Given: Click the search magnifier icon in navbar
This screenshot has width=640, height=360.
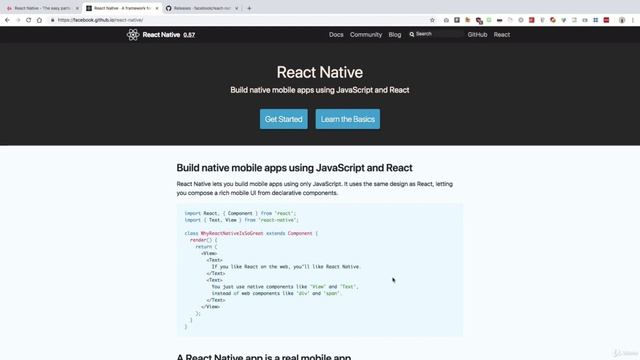Looking at the screenshot, I should (x=412, y=34).
